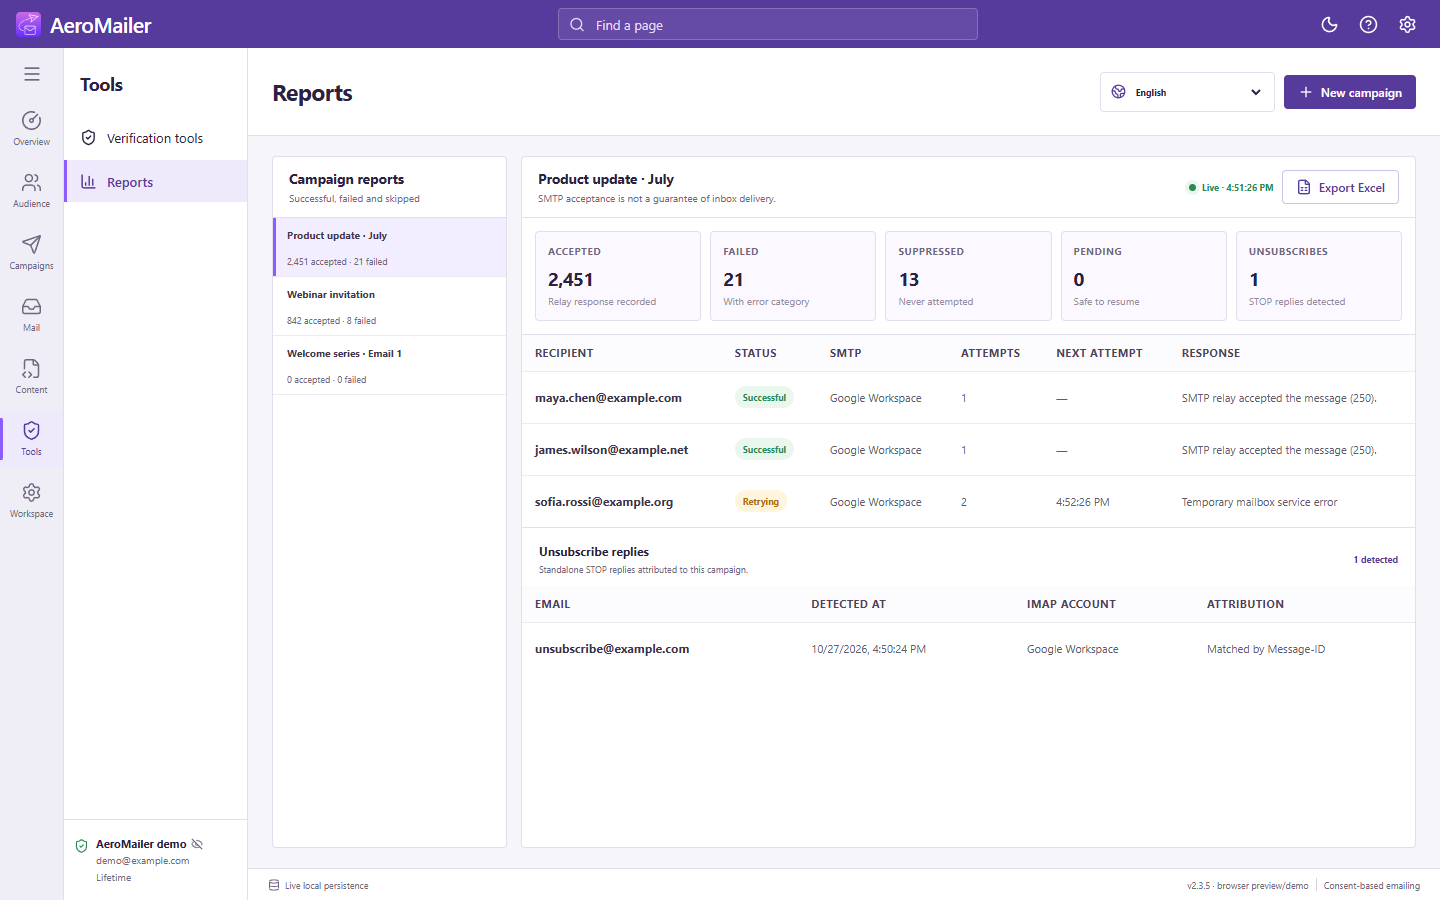Select Webinar invitation campaign report
Image resolution: width=1440 pixels, height=900 pixels.
(x=390, y=306)
